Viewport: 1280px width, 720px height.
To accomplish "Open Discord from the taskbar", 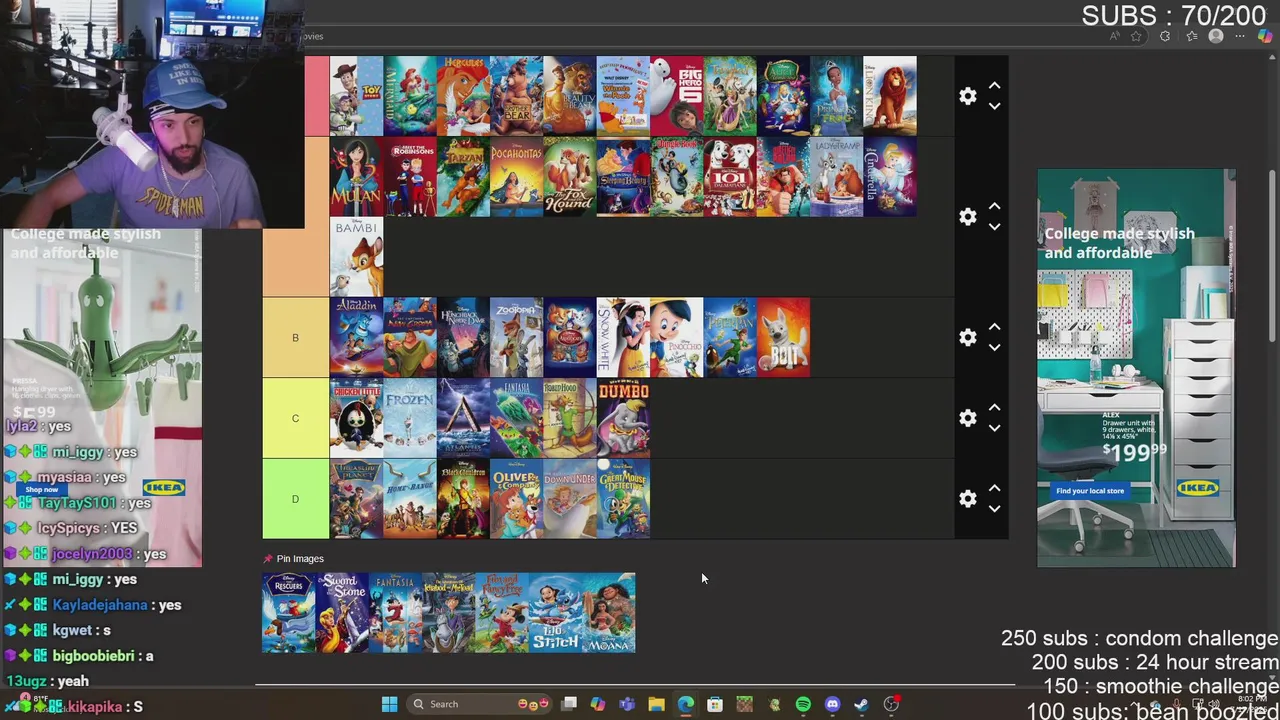I will tap(832, 704).
